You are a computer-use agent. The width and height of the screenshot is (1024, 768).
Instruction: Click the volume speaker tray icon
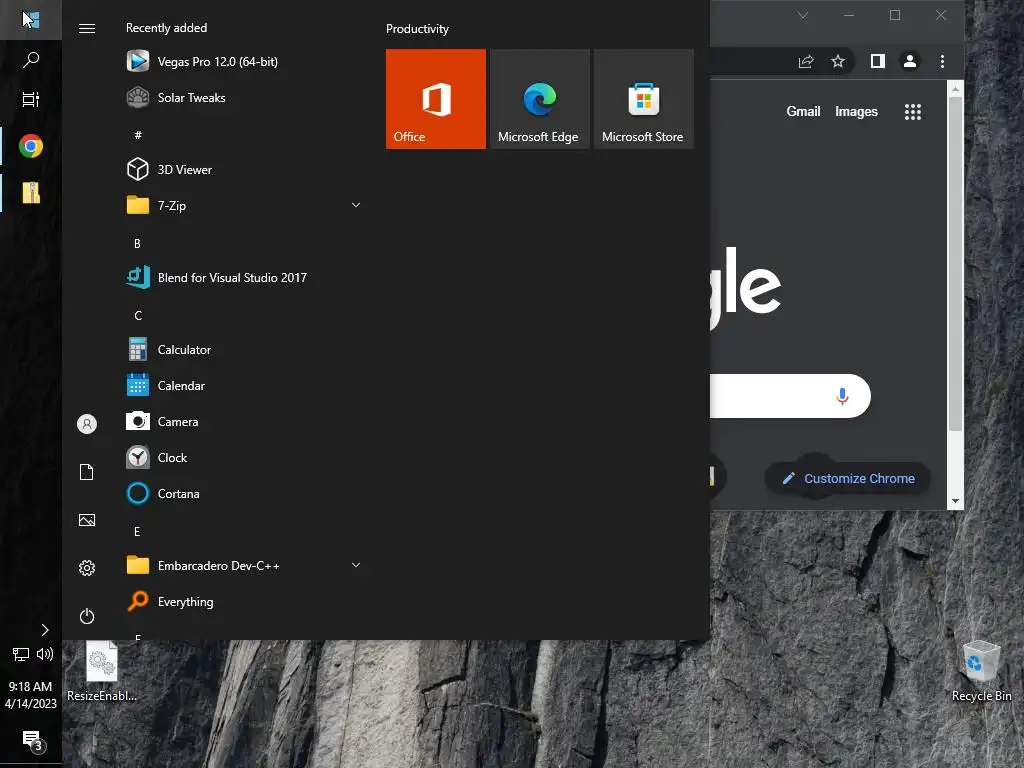click(x=45, y=654)
